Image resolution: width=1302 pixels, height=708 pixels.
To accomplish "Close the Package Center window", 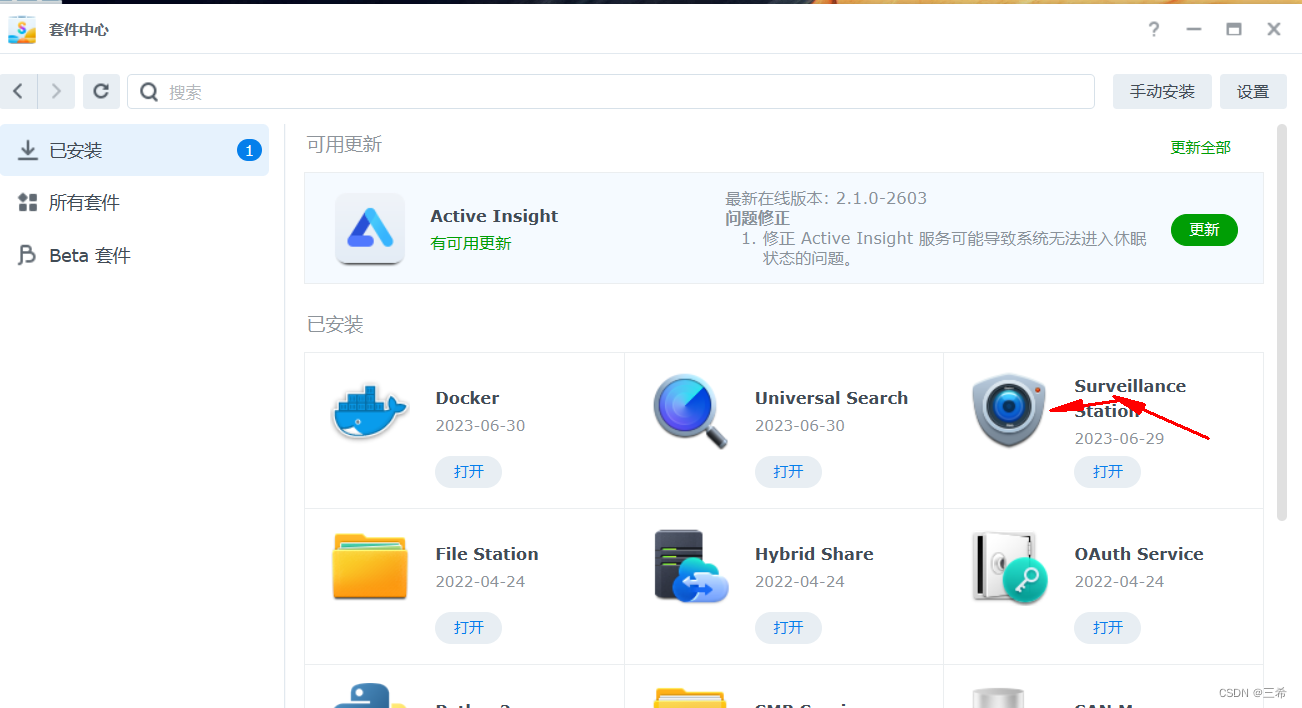I will [x=1274, y=29].
